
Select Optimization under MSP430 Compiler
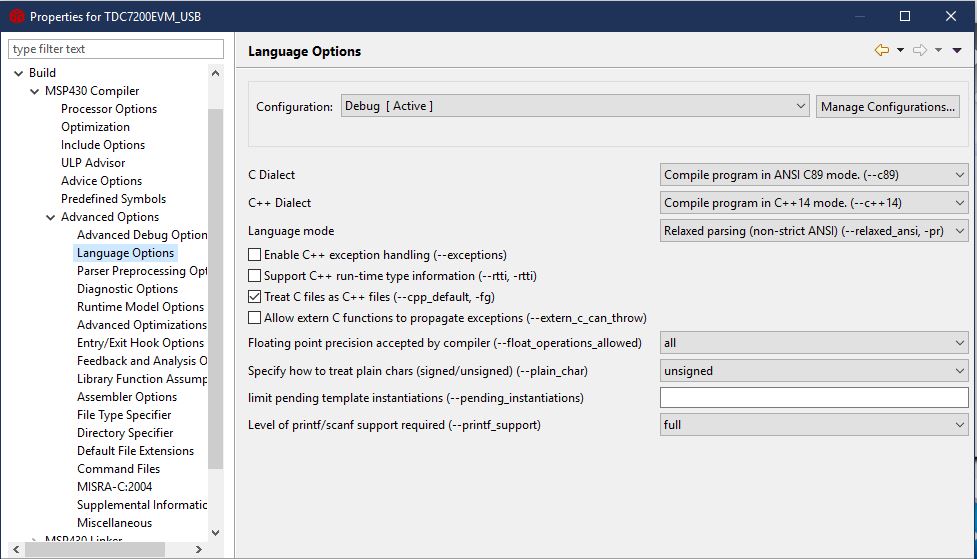click(x=95, y=127)
